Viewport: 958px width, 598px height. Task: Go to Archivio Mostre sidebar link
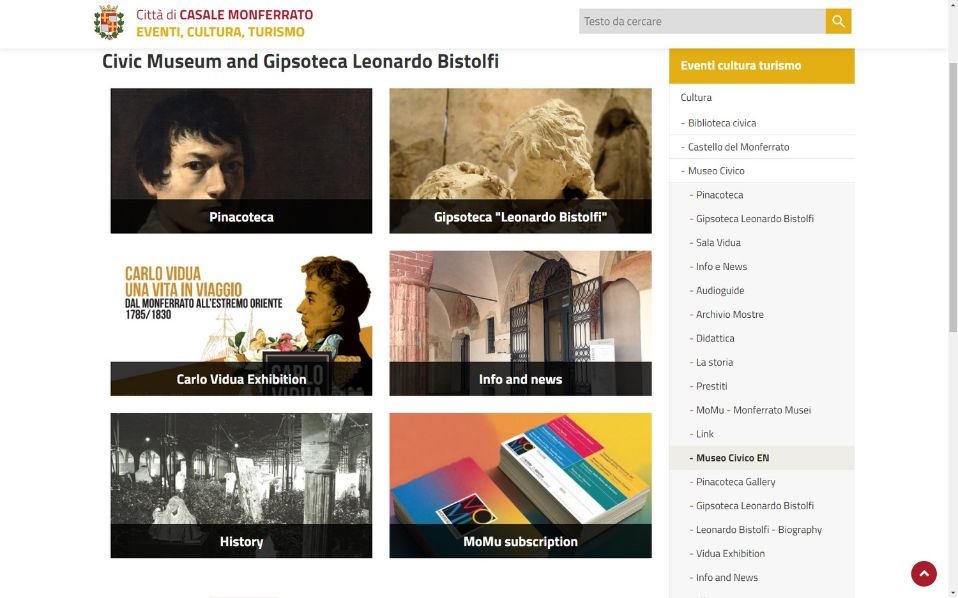[729, 314]
